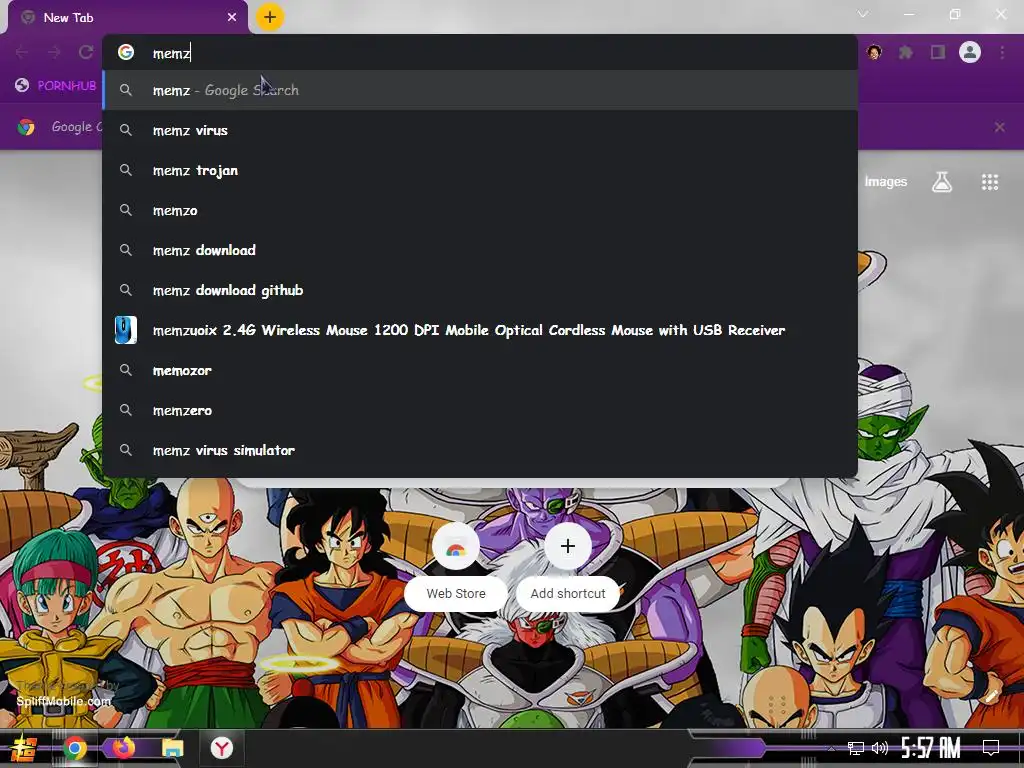Open the Google apps grid icon
This screenshot has width=1024, height=768.
coord(990,182)
